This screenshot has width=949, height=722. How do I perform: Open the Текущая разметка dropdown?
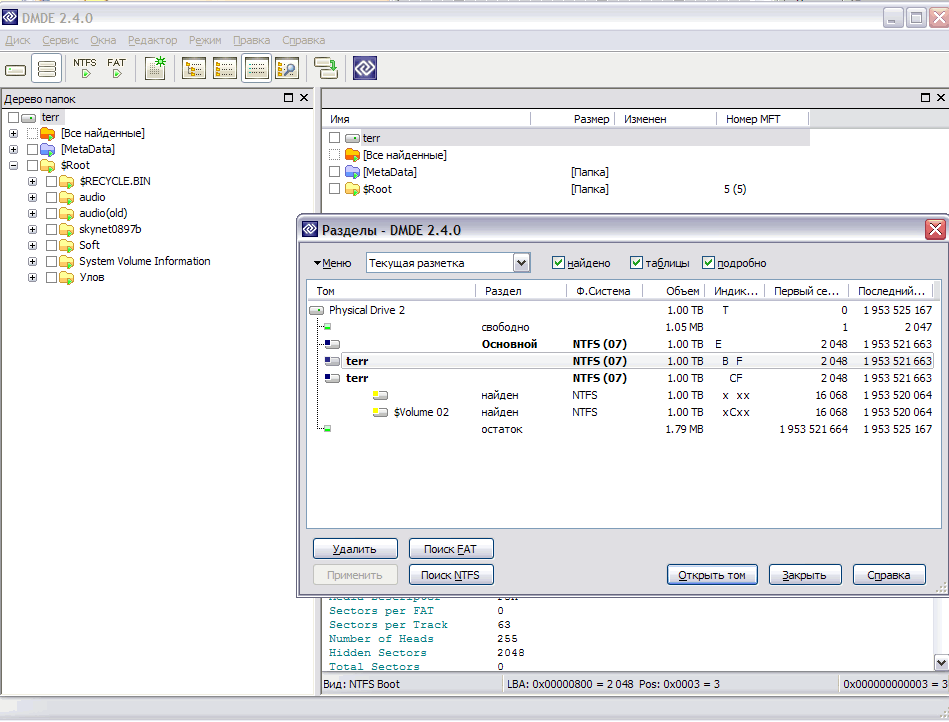click(x=521, y=263)
